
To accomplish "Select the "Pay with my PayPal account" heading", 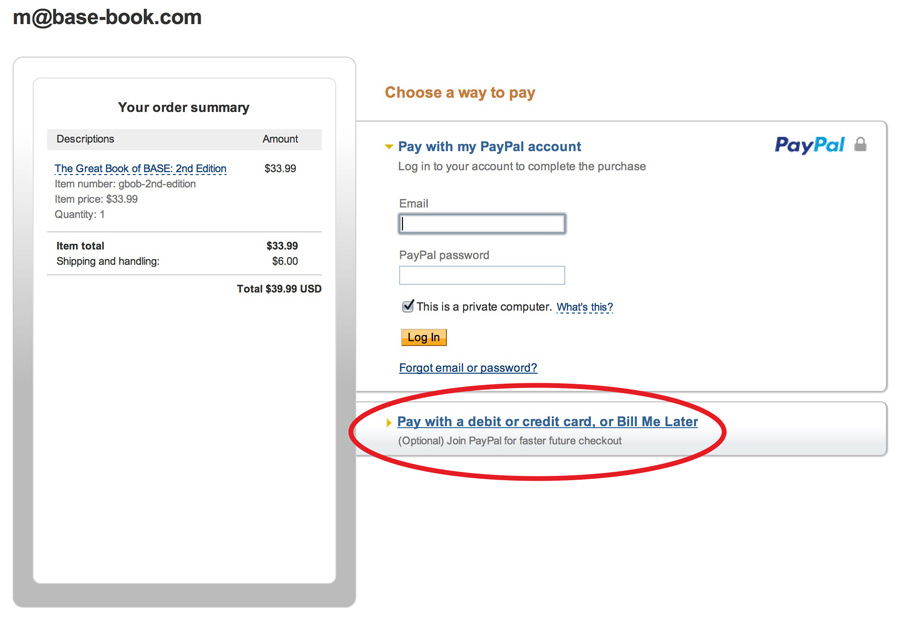I will coord(489,147).
